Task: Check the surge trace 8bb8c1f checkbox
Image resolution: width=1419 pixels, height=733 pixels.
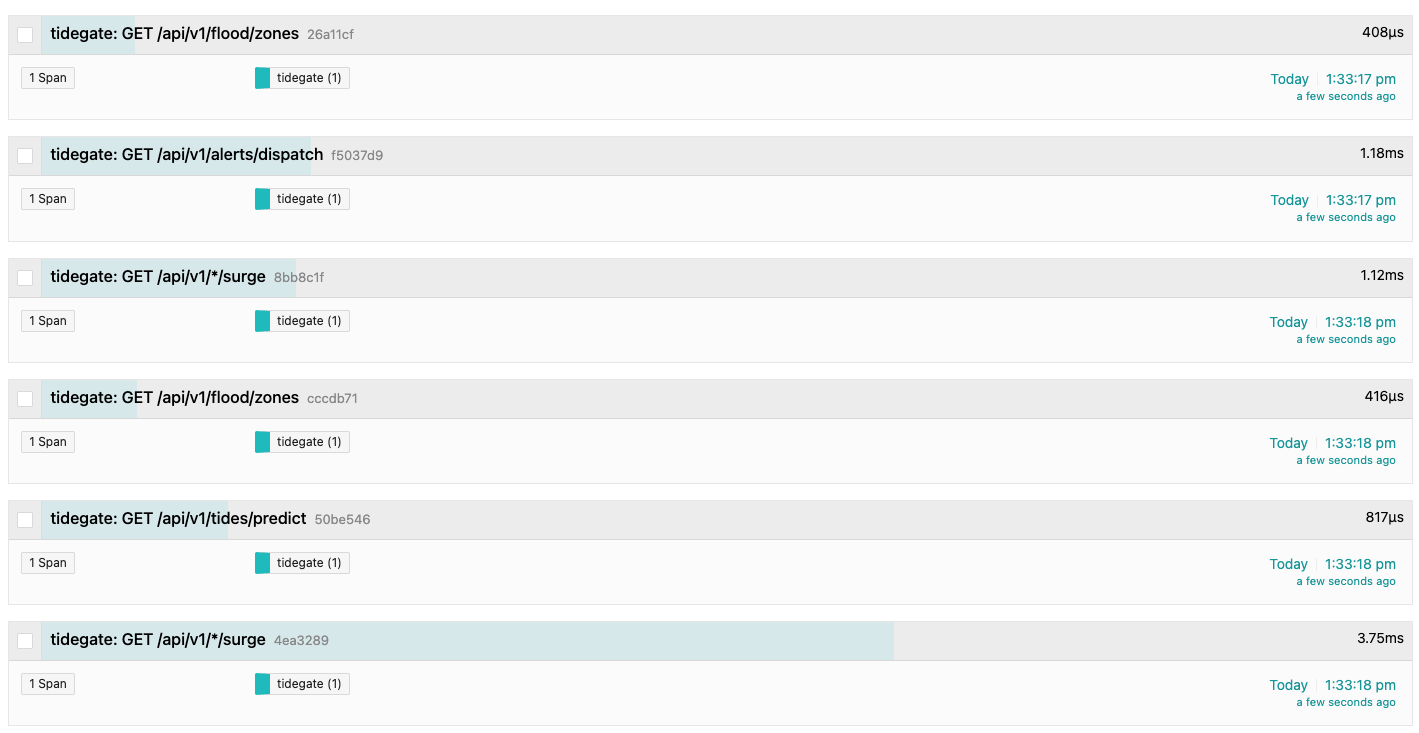Action: tap(25, 278)
